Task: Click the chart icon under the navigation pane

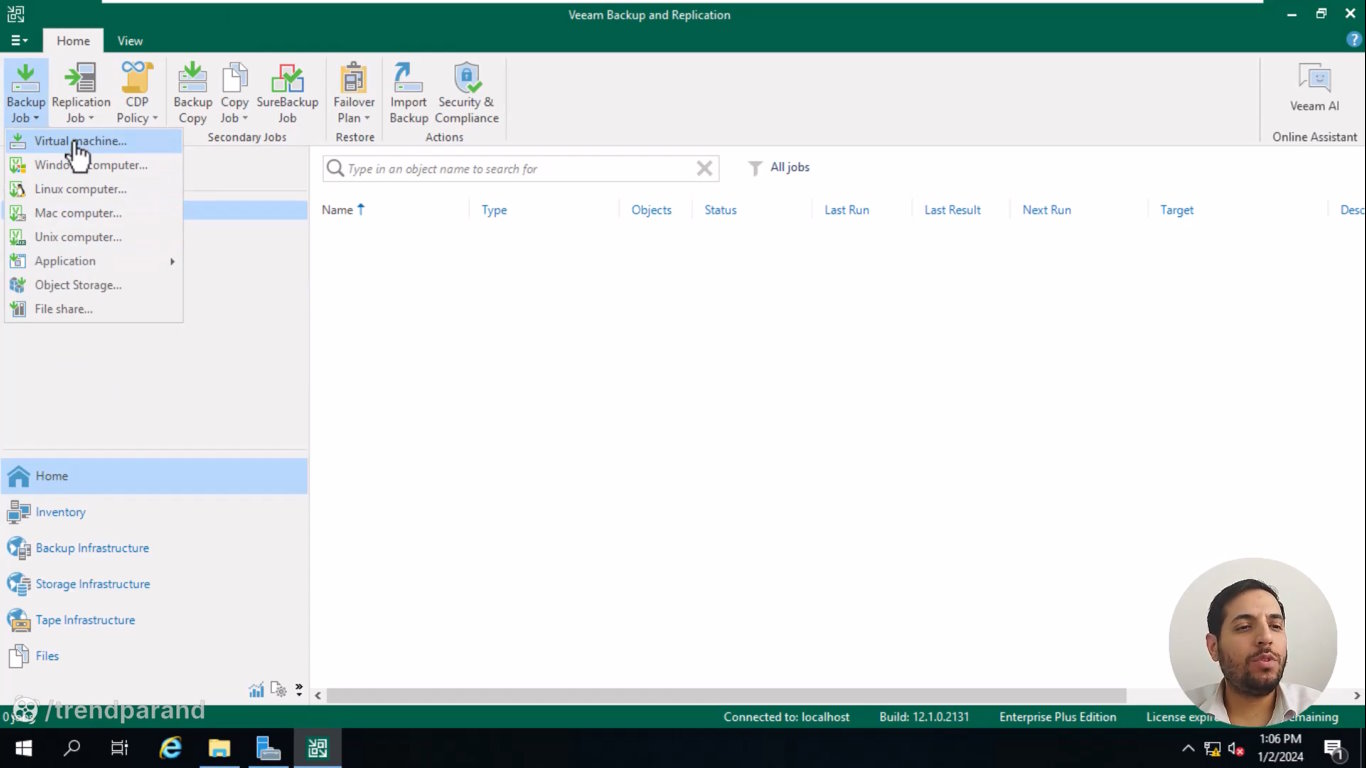Action: pyautogui.click(x=257, y=689)
